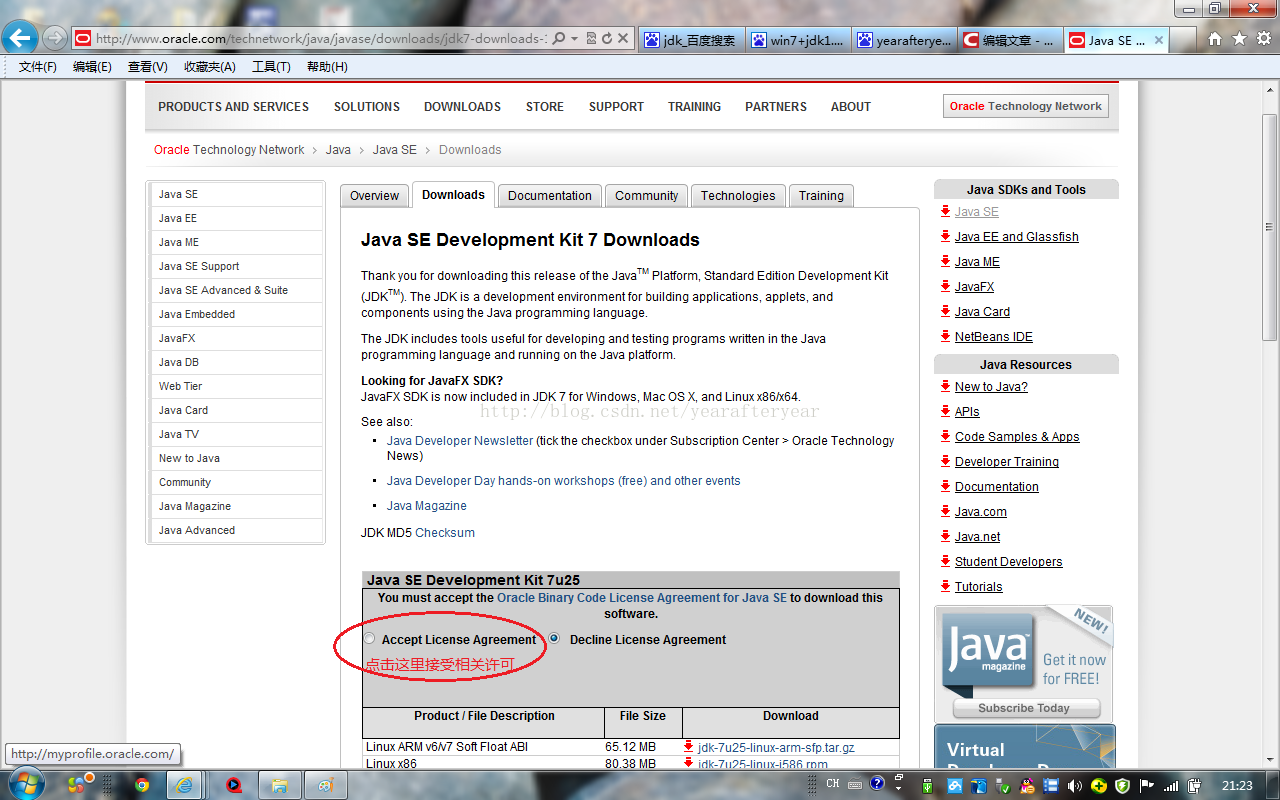This screenshot has height=800, width=1280.
Task: Open the IE home page icon
Action: click(x=1215, y=39)
